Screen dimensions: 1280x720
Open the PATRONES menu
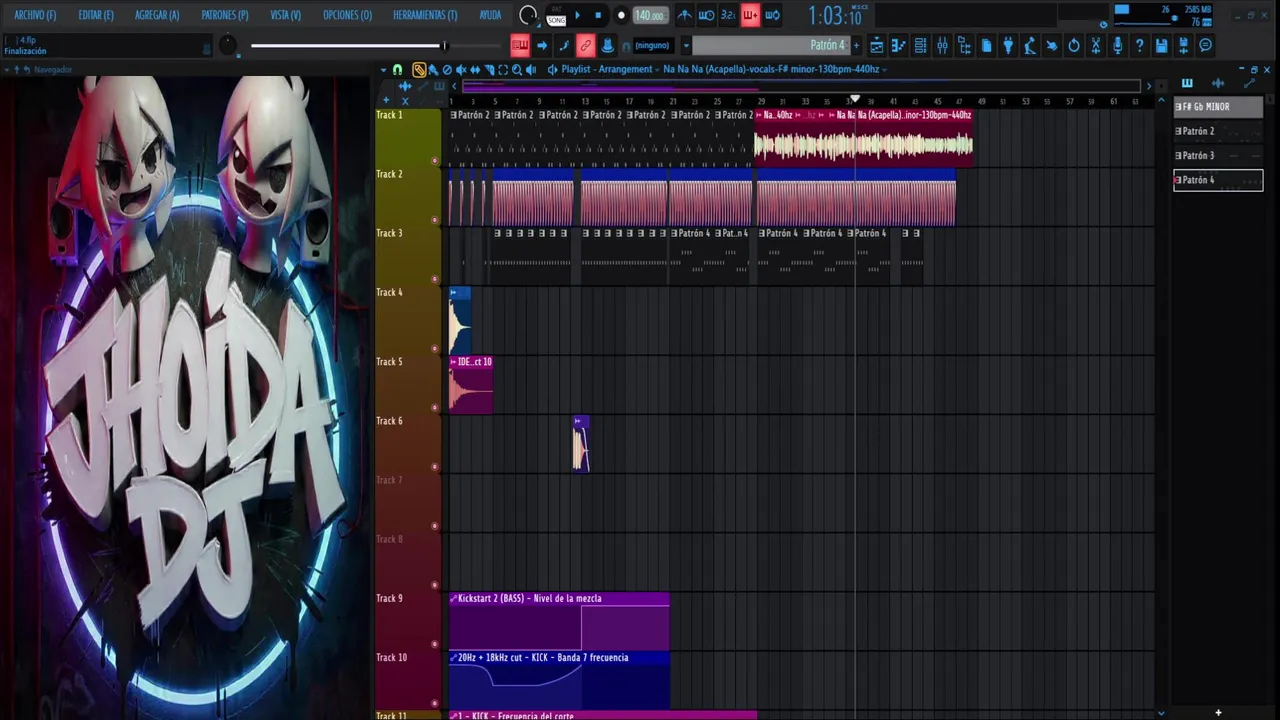click(224, 15)
